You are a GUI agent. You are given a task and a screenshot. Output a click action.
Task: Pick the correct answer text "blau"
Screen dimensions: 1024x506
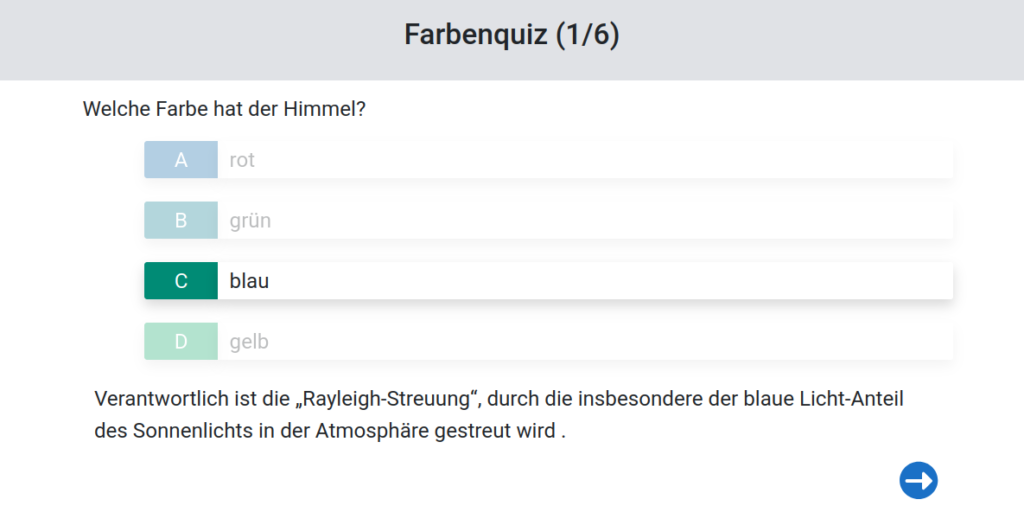(249, 281)
